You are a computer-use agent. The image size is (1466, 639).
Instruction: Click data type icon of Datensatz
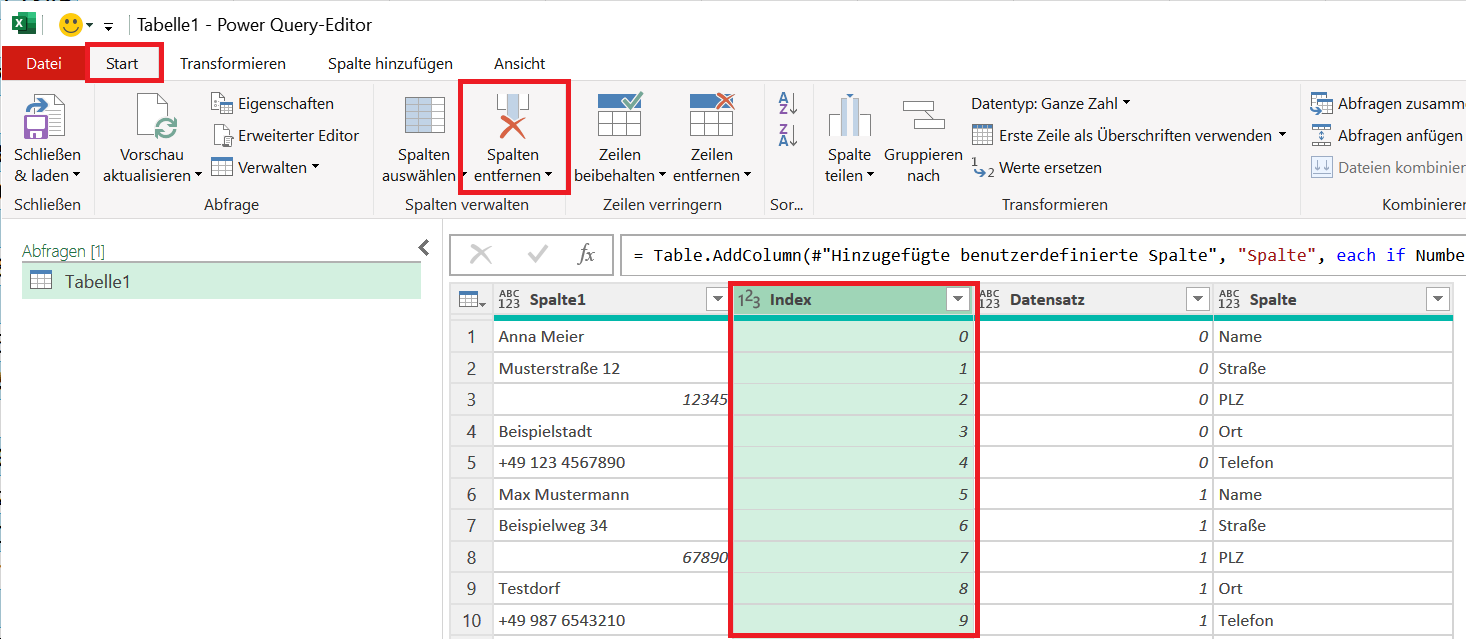click(x=990, y=299)
